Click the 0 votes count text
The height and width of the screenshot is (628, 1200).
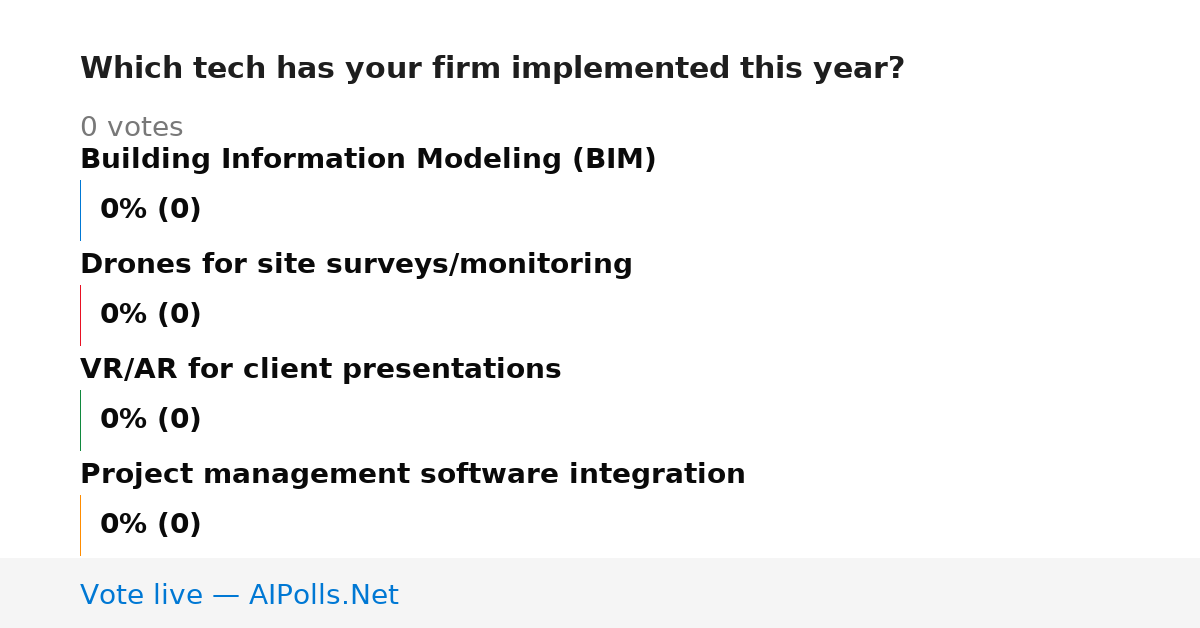[131, 128]
